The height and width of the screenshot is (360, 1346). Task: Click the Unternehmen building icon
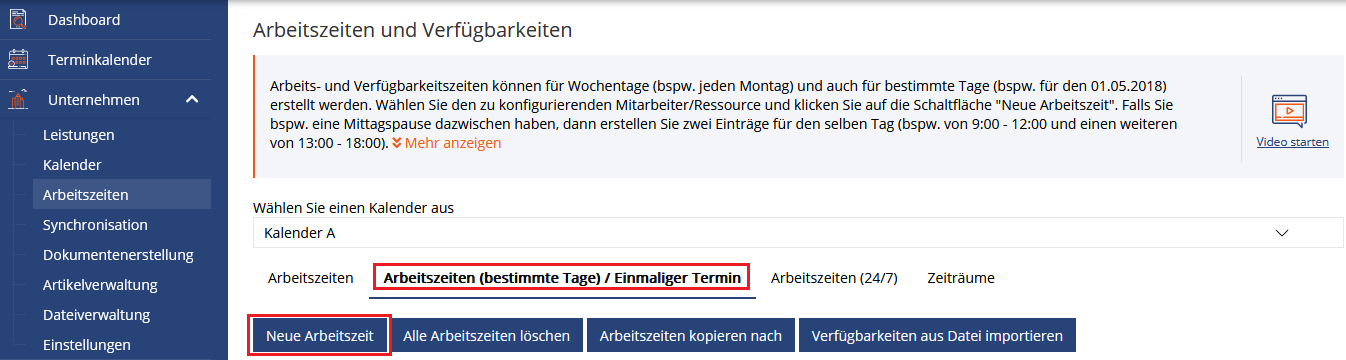tap(18, 100)
